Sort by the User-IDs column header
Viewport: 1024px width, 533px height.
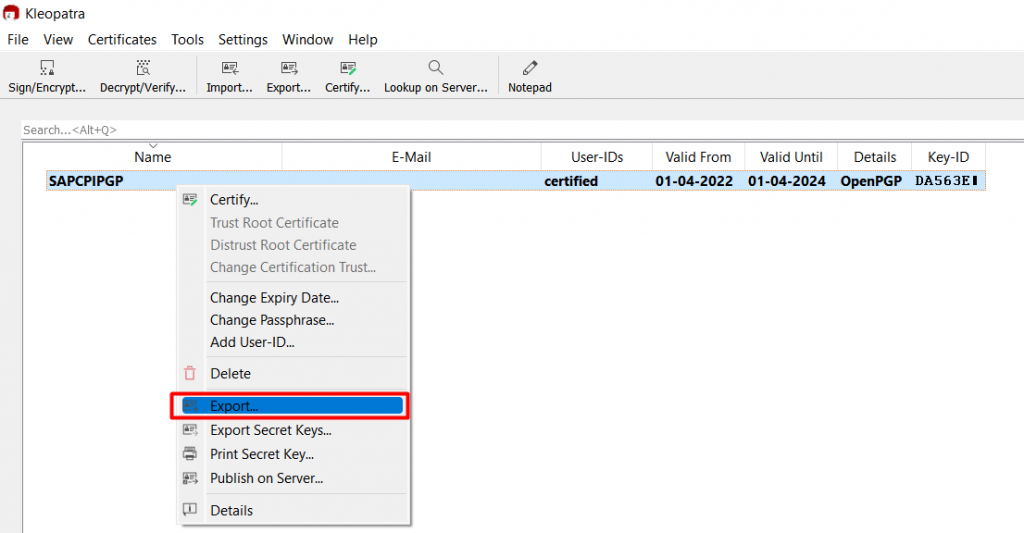597,157
